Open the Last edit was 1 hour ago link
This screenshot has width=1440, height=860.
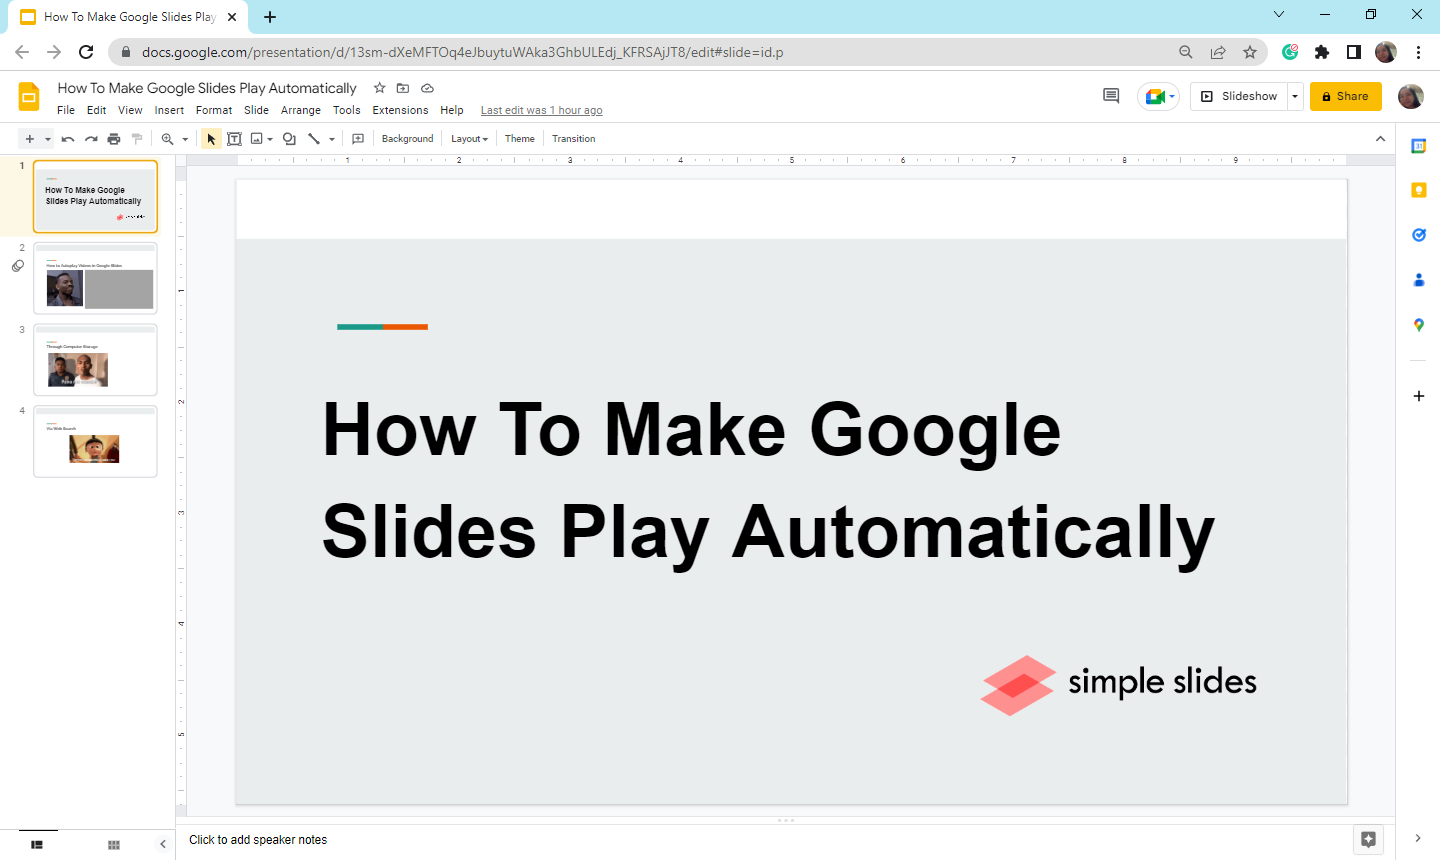[x=541, y=110]
